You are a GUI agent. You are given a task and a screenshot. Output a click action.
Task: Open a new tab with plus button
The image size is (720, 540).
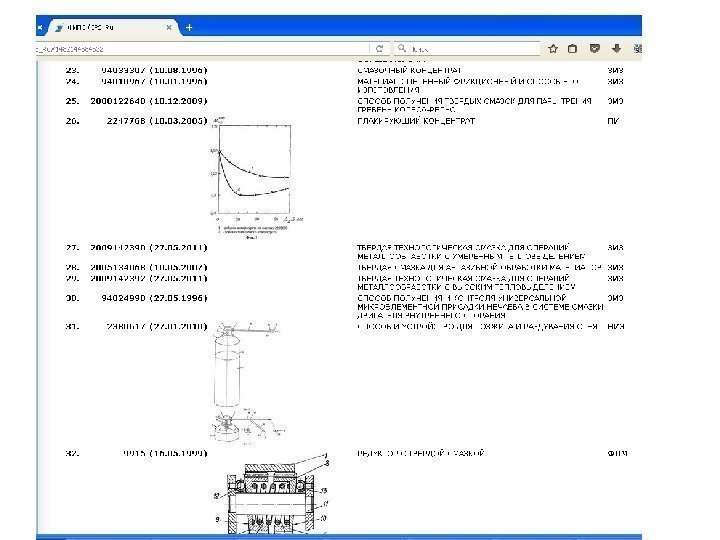pyautogui.click(x=189, y=28)
